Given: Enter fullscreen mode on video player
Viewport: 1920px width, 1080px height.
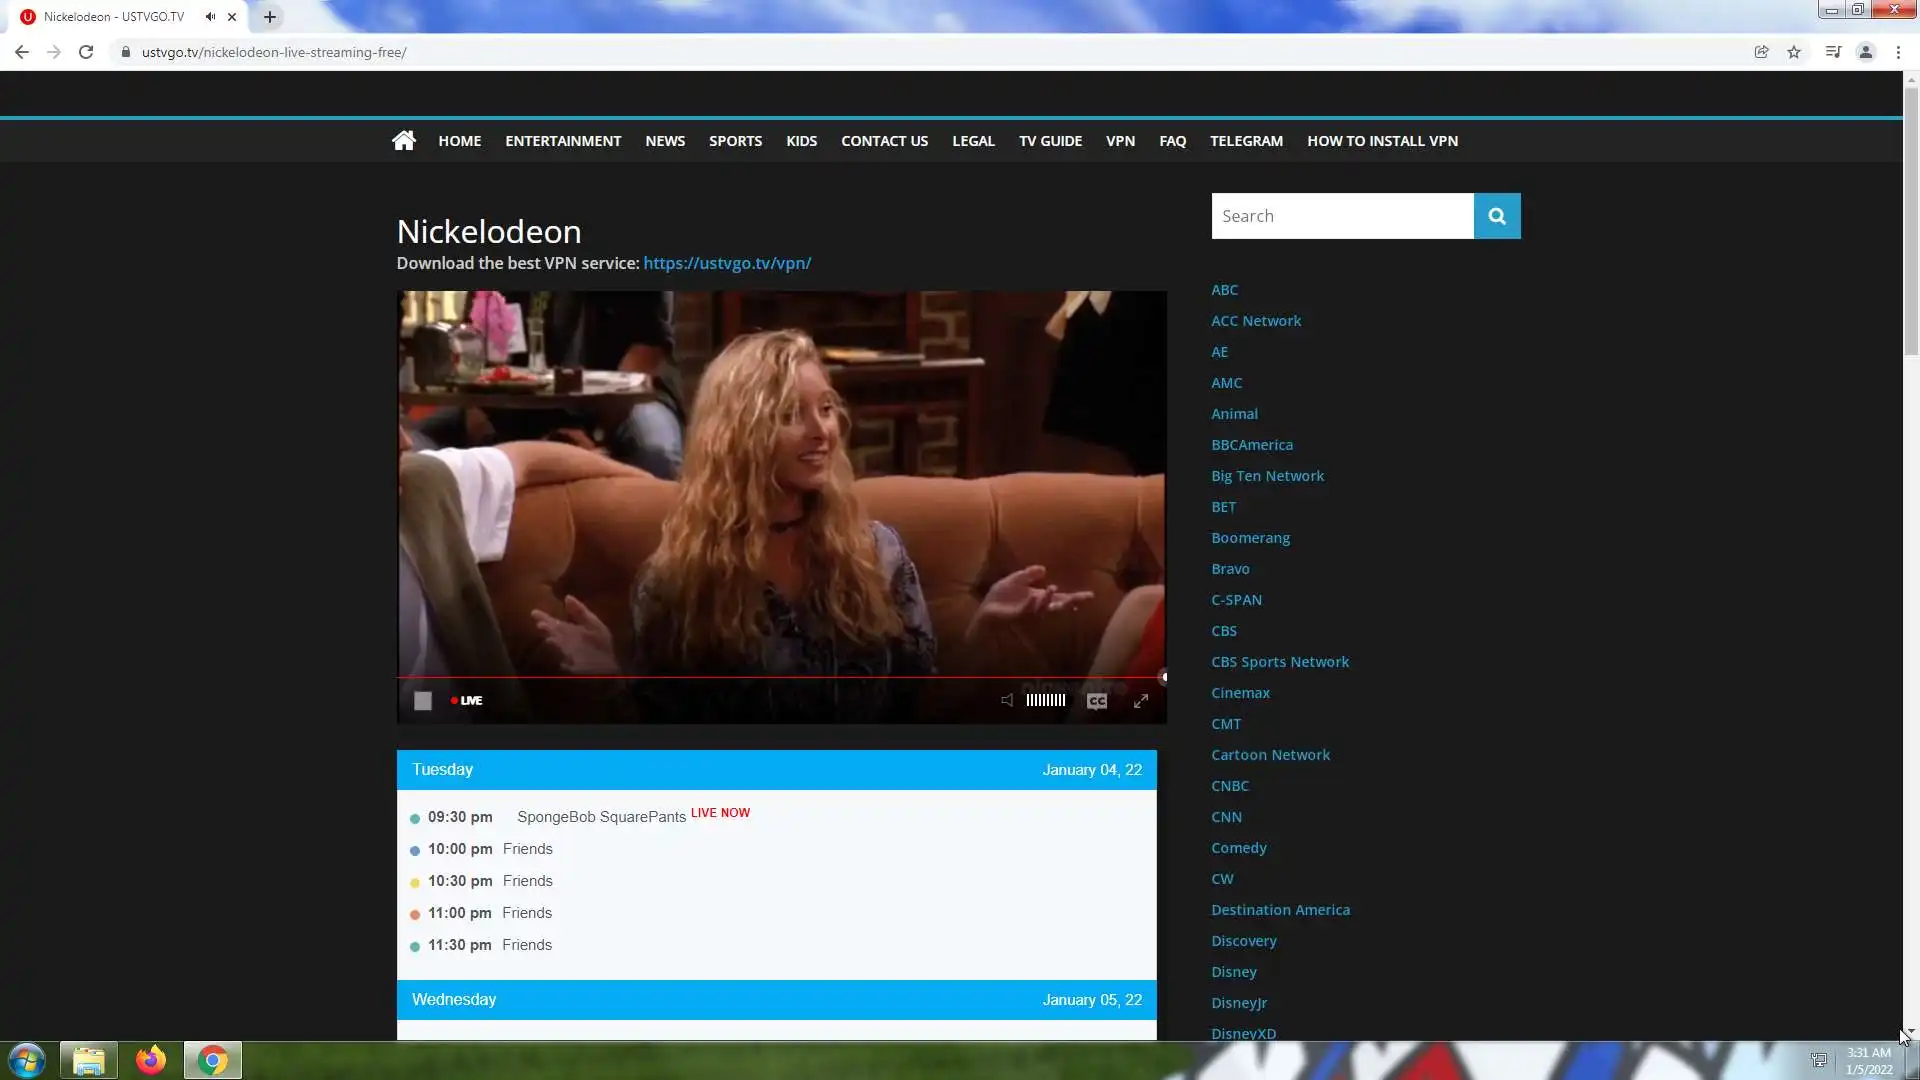Looking at the screenshot, I should point(1141,701).
